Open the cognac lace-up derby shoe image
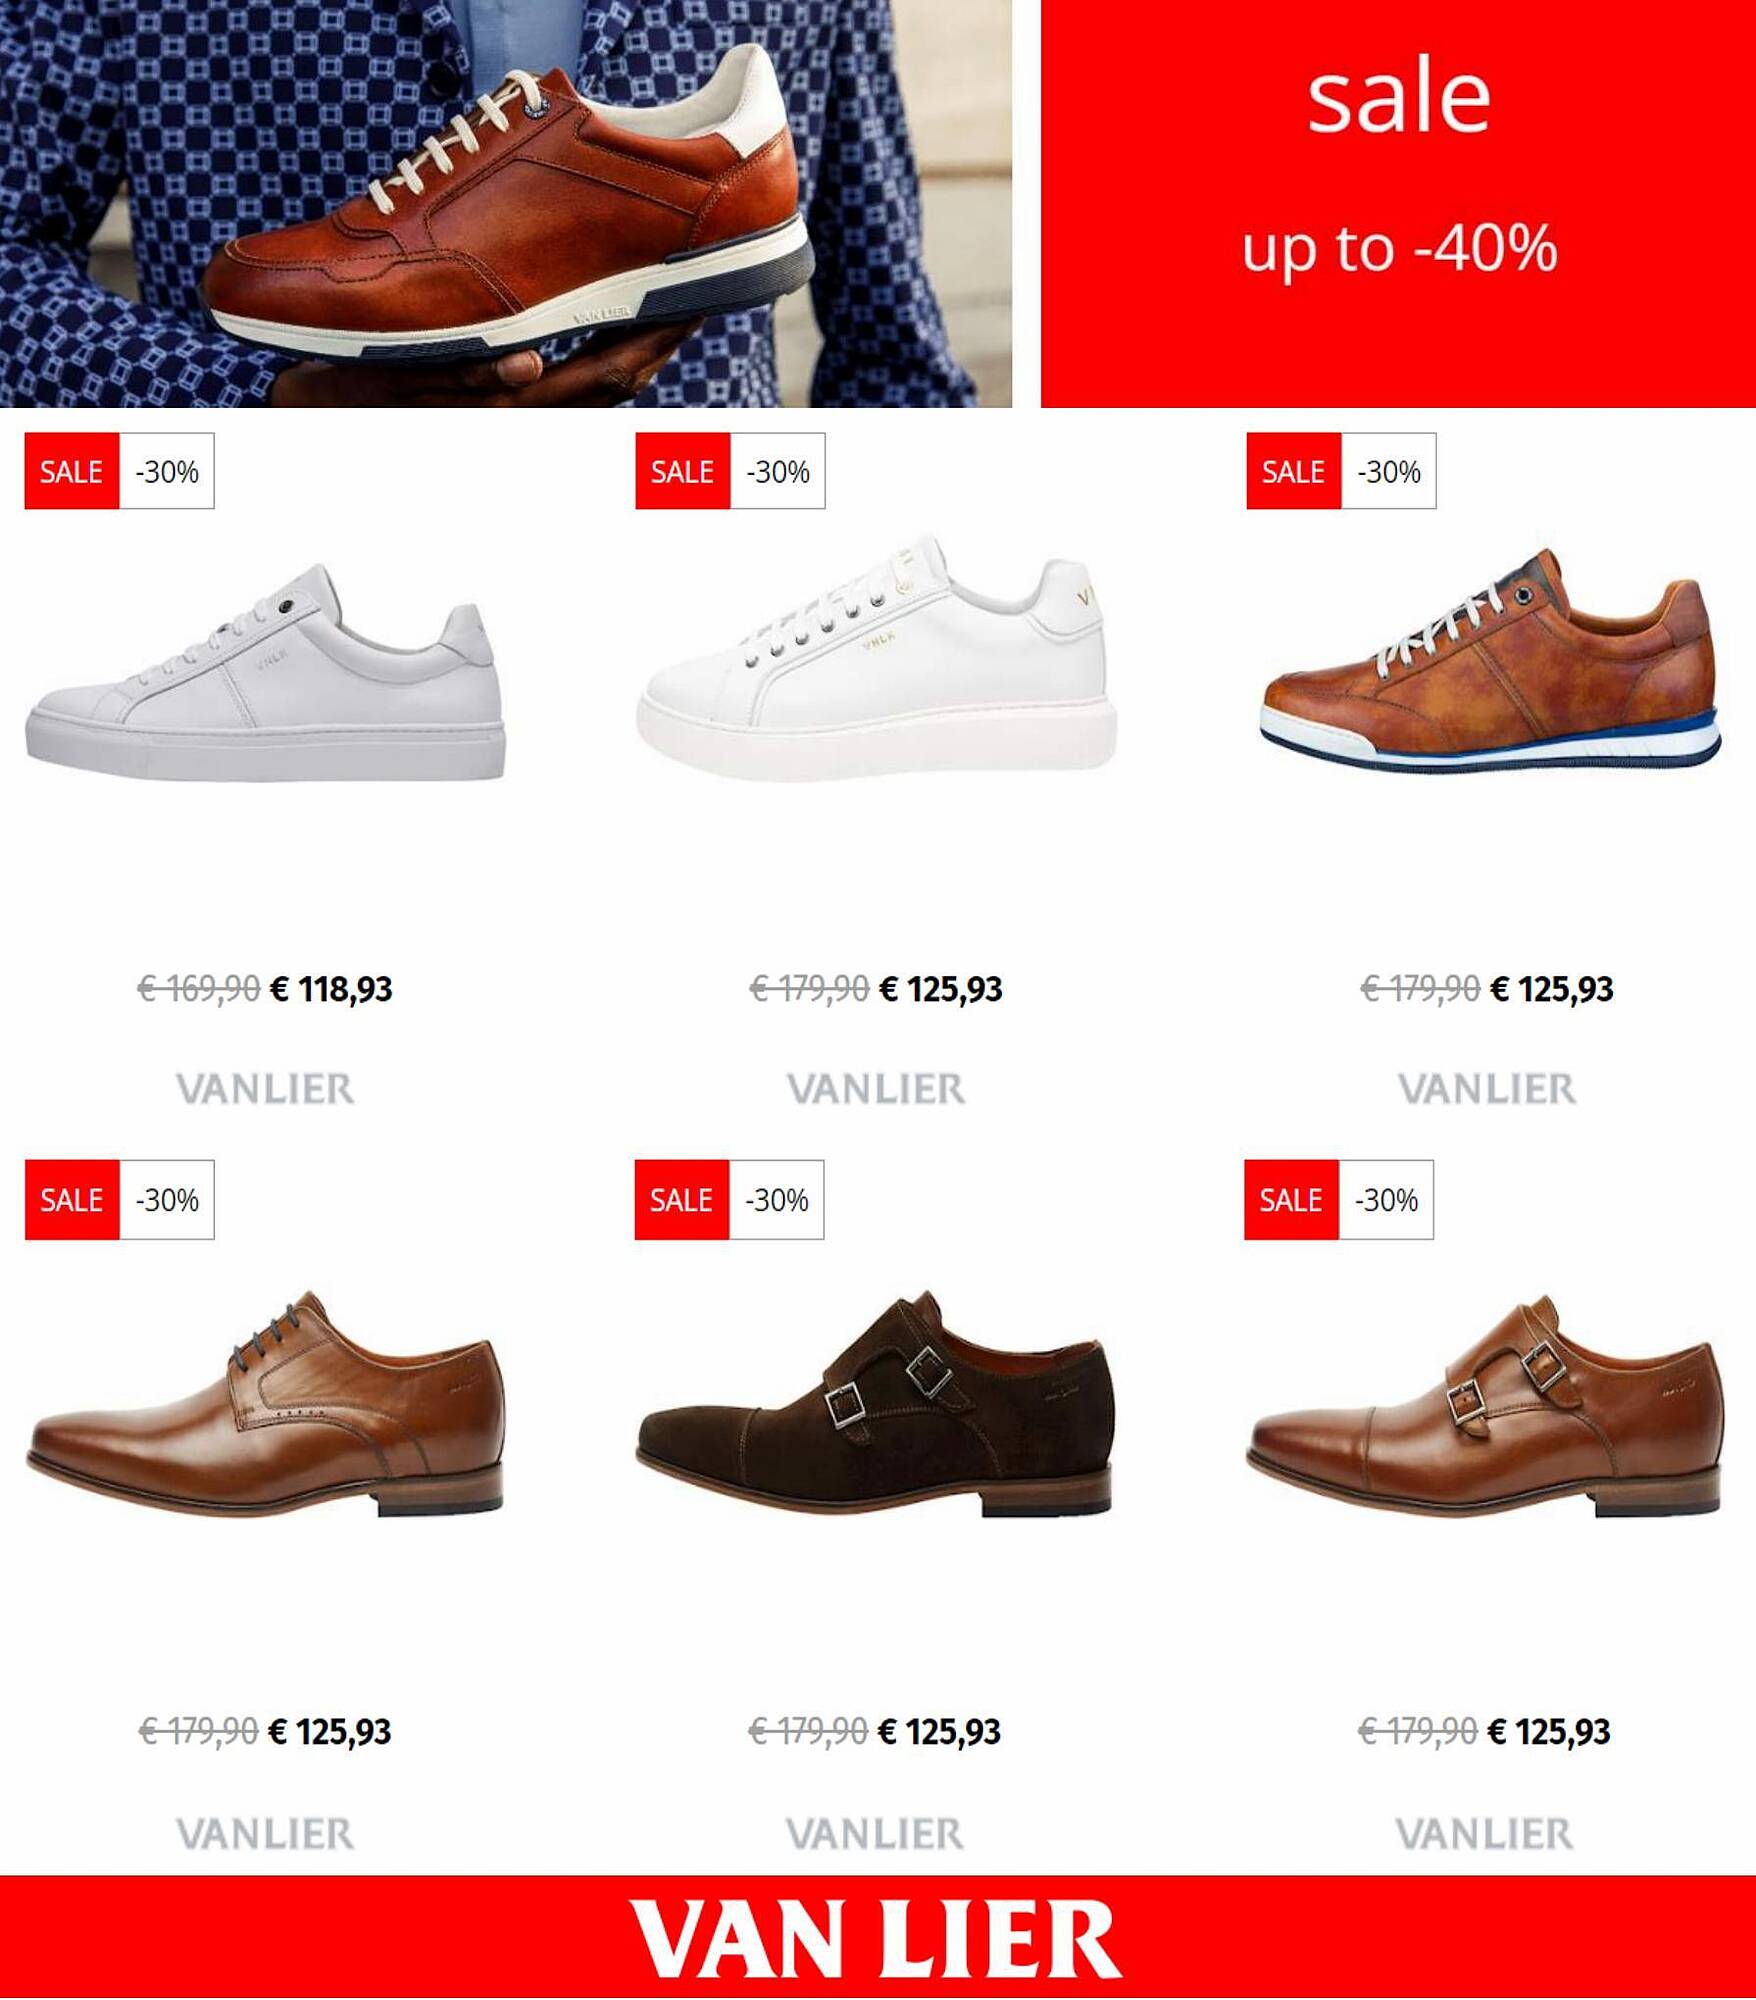This screenshot has width=1756, height=2000. [x=265, y=1404]
